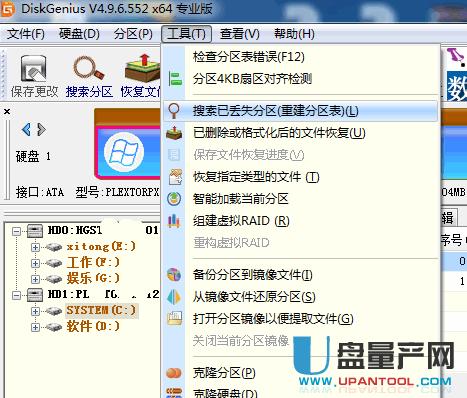Open the 硬盘(D) menu
The image size is (467, 398).
point(79,34)
